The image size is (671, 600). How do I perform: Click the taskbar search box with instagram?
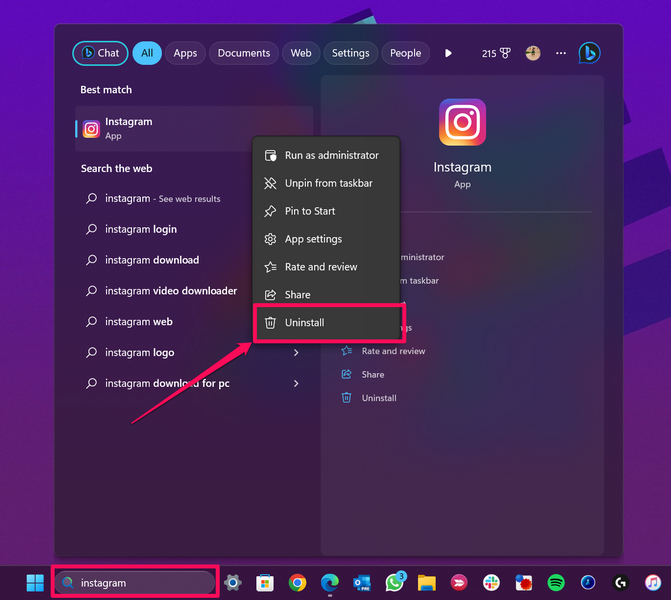tap(135, 582)
